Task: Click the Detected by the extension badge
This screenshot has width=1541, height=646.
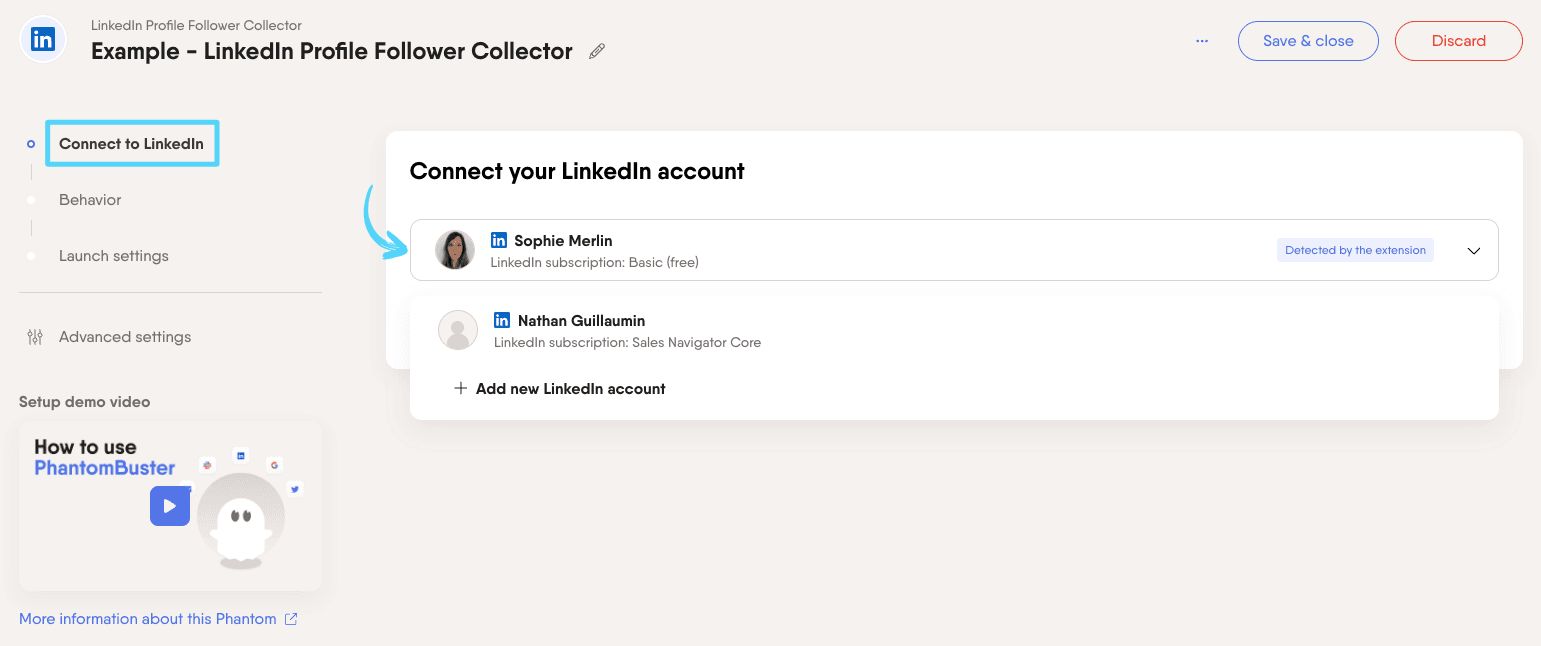Action: 1355,250
